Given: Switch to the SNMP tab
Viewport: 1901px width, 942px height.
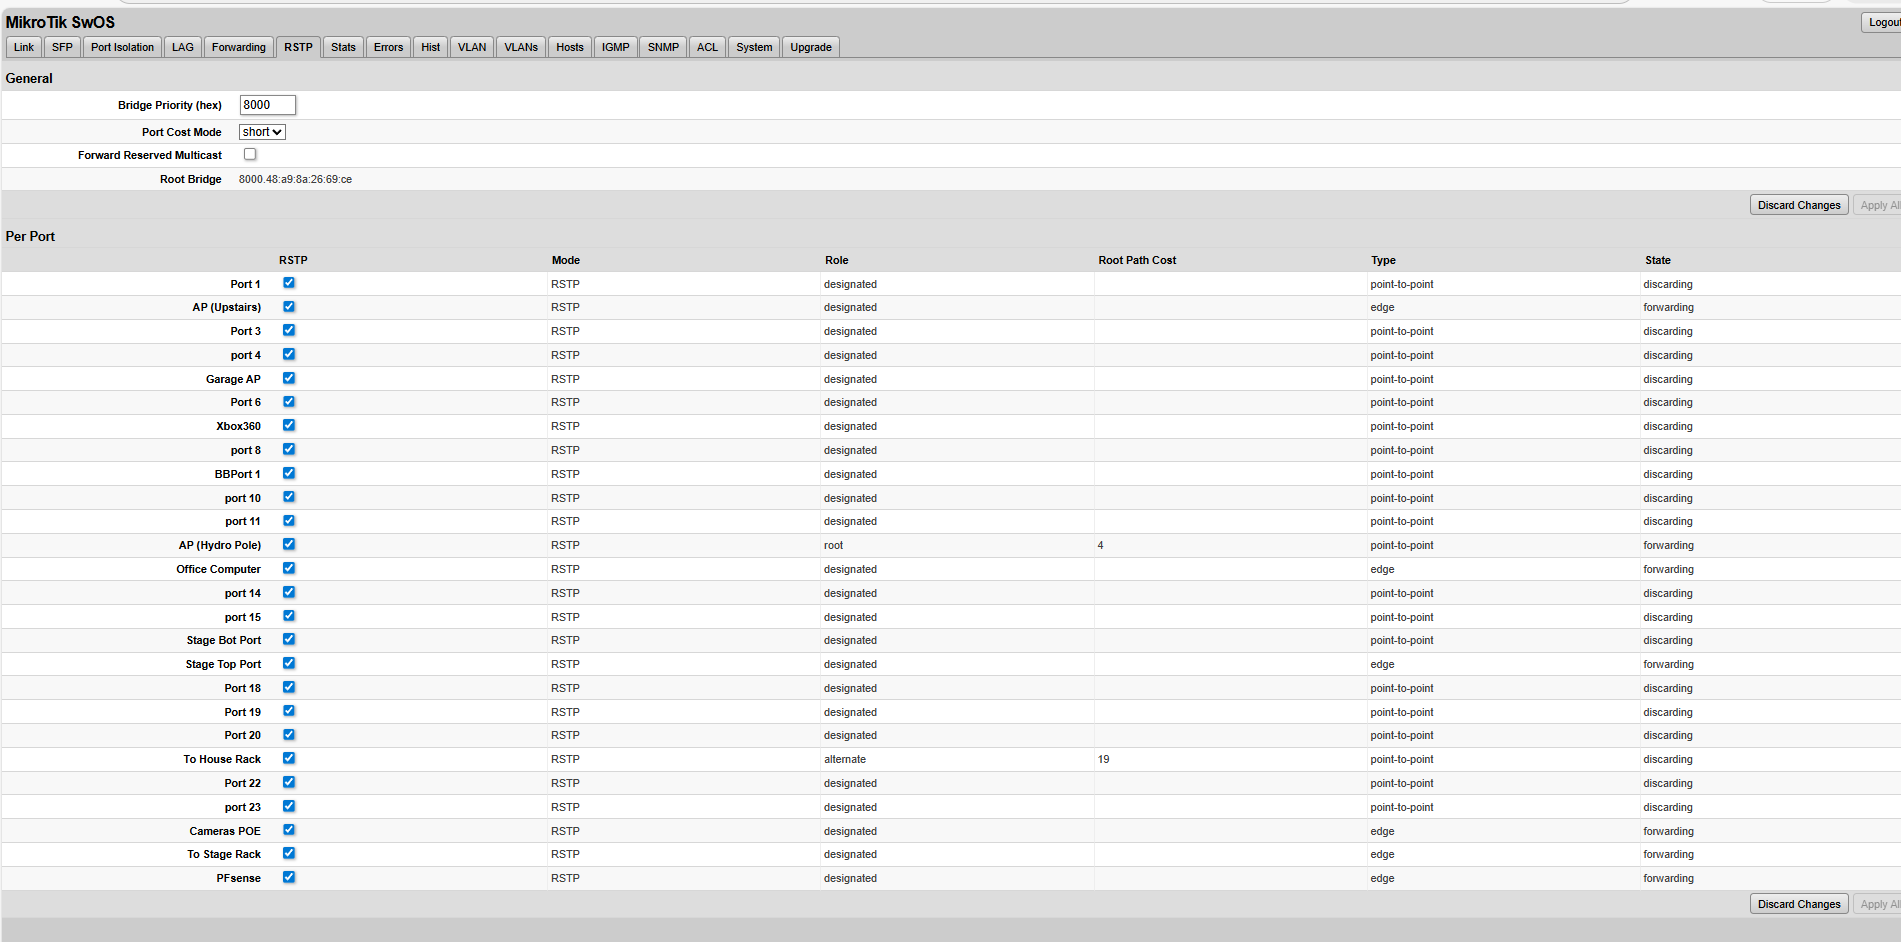Looking at the screenshot, I should tap(663, 47).
